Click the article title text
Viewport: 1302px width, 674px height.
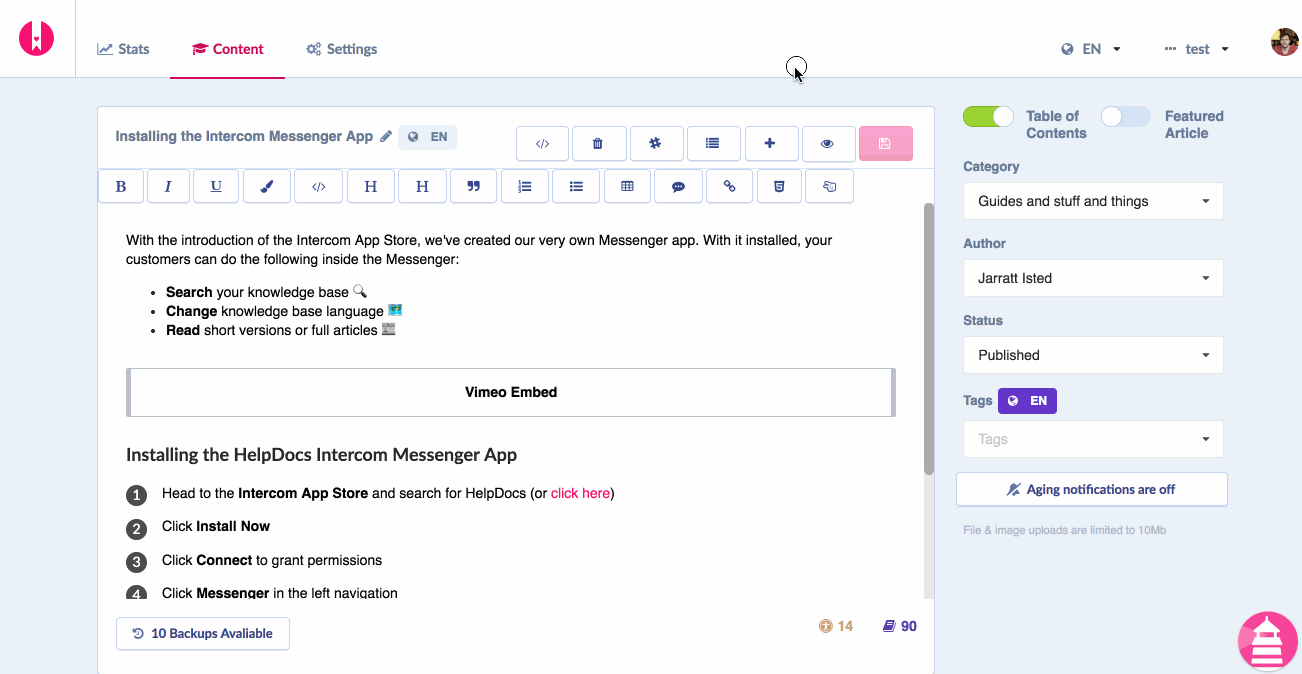tap(244, 136)
